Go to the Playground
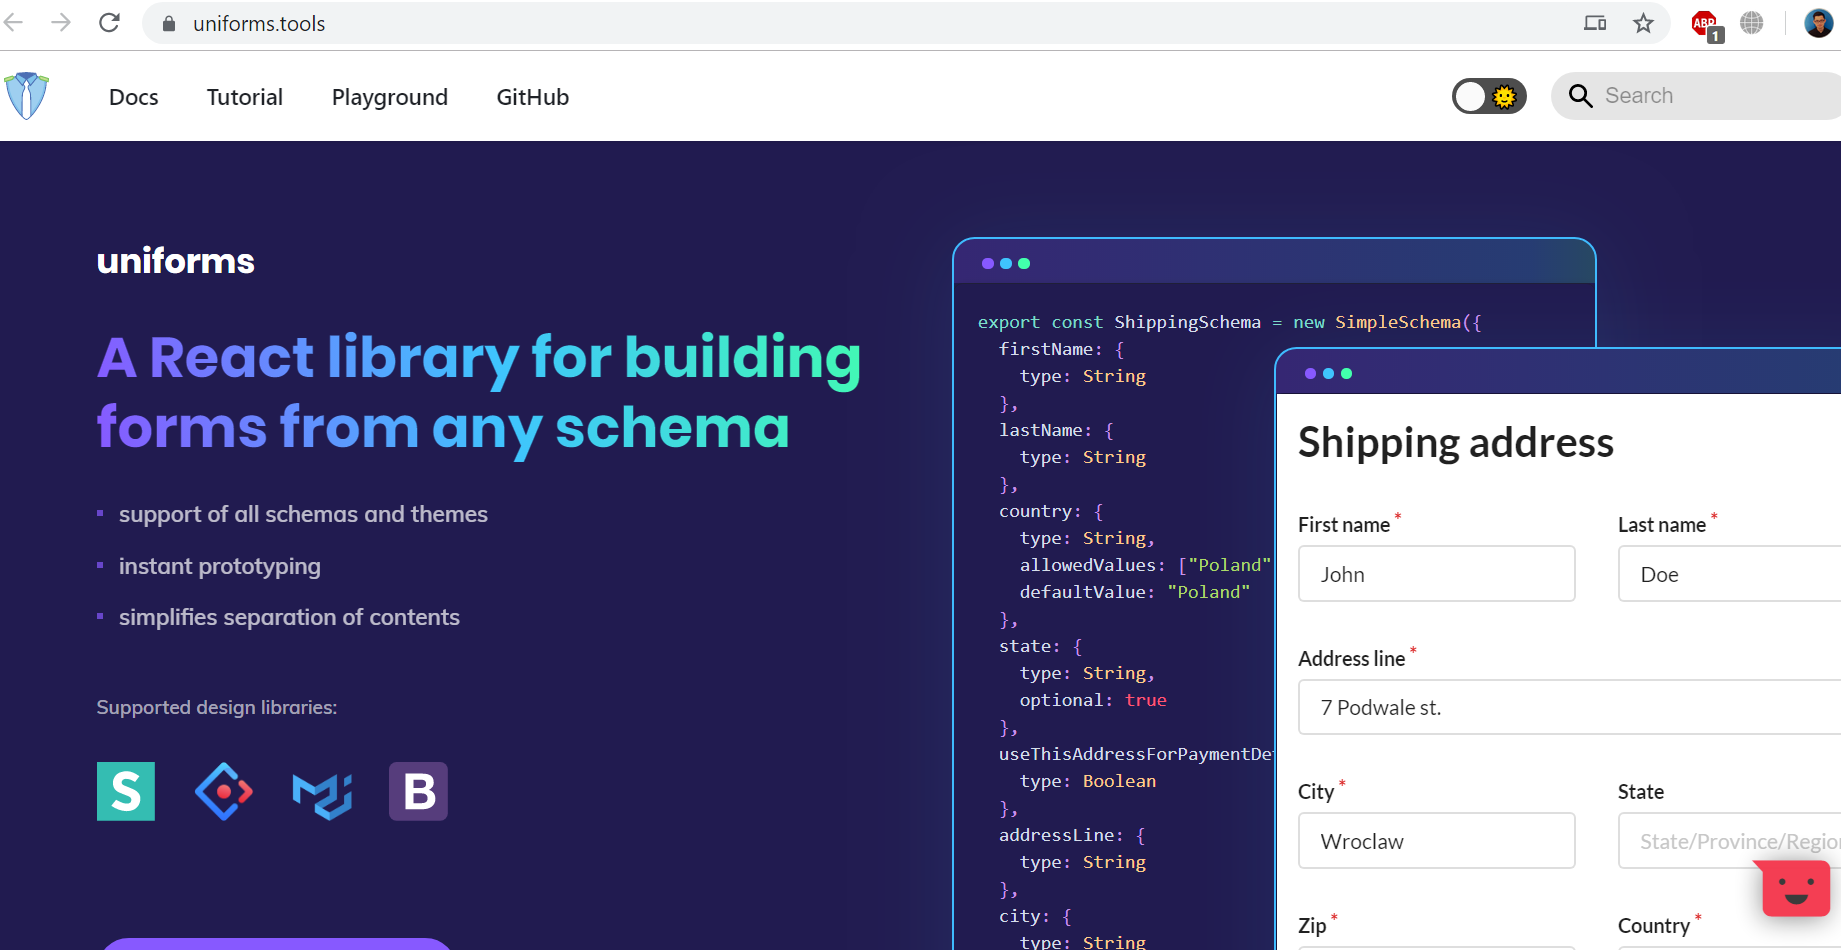 click(390, 97)
